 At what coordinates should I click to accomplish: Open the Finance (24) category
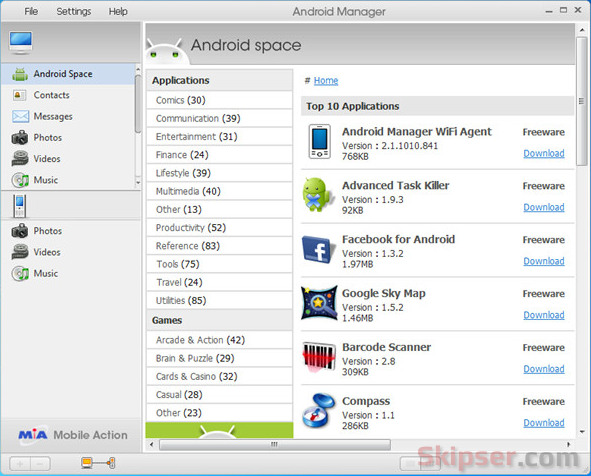click(219, 155)
